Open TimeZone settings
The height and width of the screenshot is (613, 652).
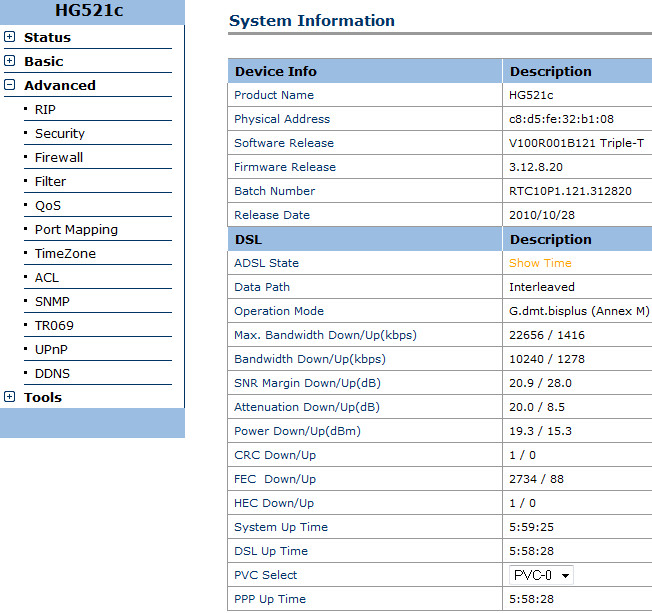click(65, 253)
